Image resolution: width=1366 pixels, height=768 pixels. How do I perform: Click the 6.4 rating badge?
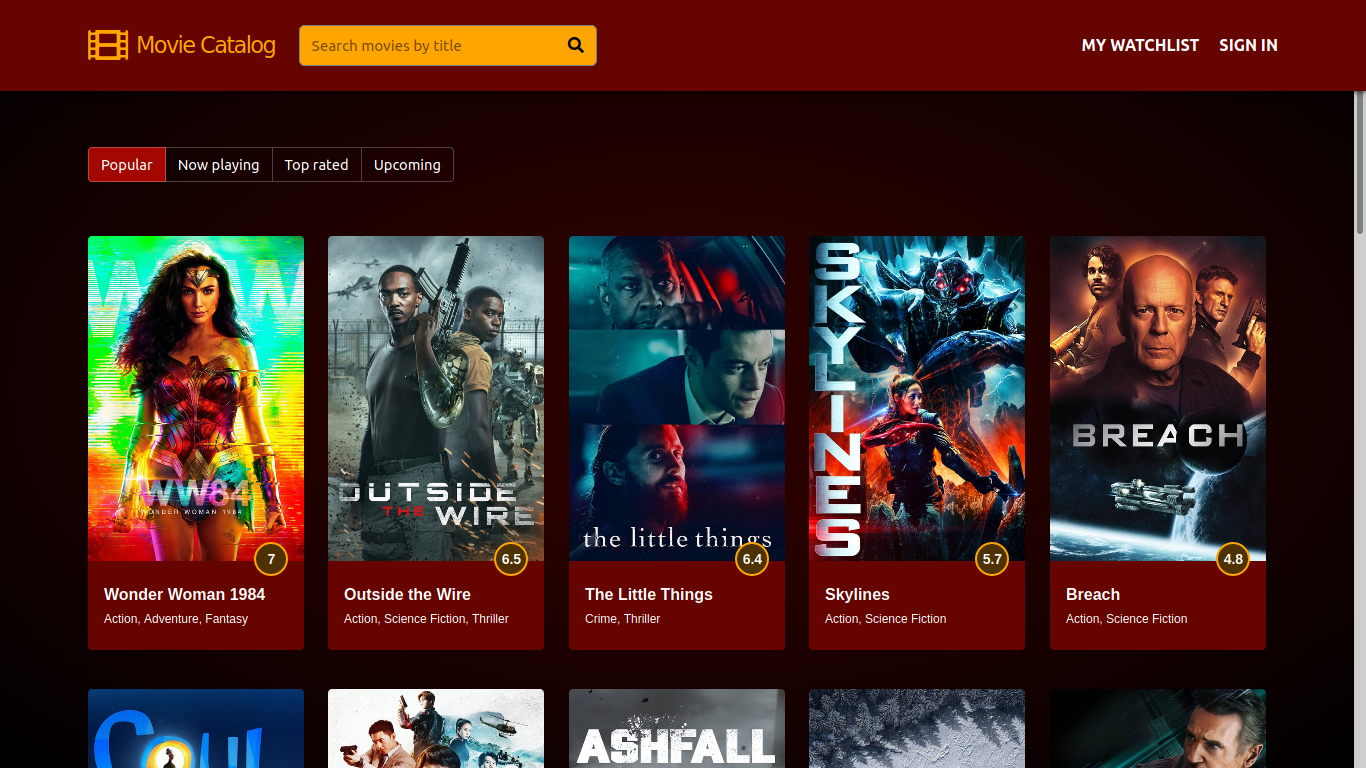coord(752,559)
